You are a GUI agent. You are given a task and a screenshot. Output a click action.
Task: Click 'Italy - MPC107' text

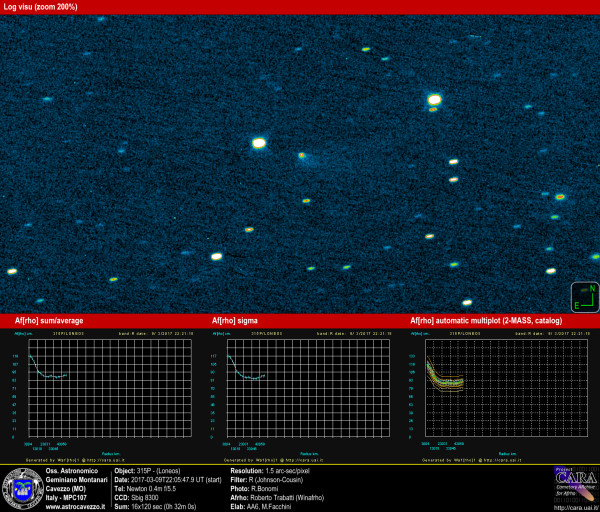[66, 498]
